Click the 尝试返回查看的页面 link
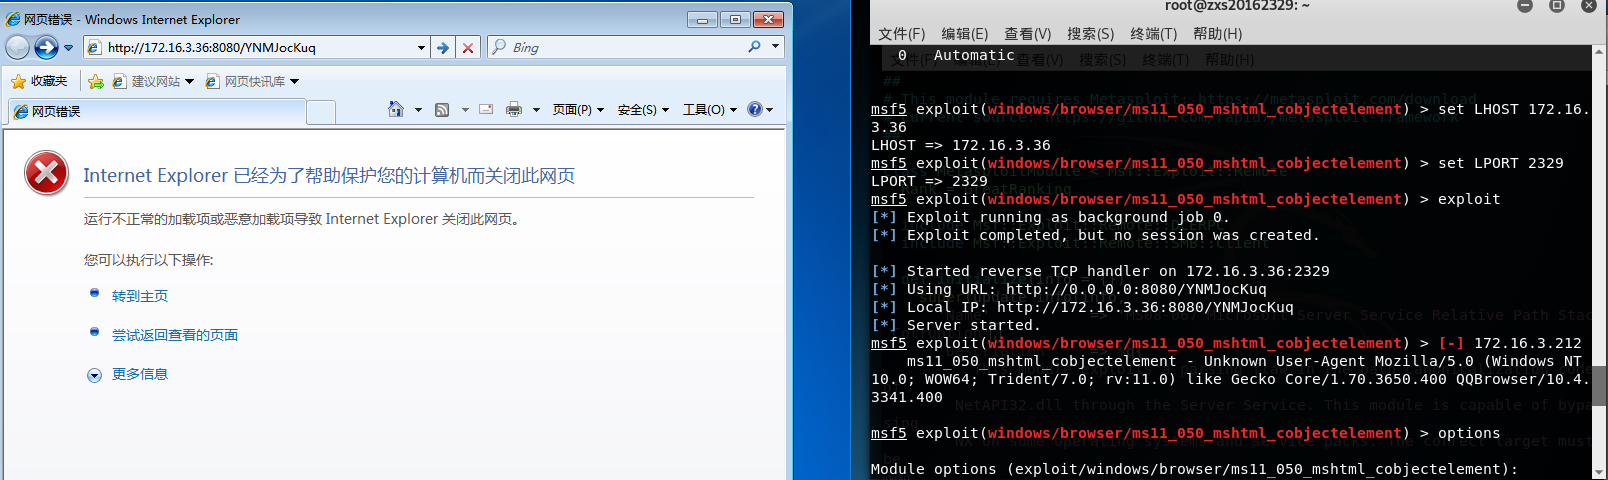The width and height of the screenshot is (1608, 480). [x=175, y=335]
